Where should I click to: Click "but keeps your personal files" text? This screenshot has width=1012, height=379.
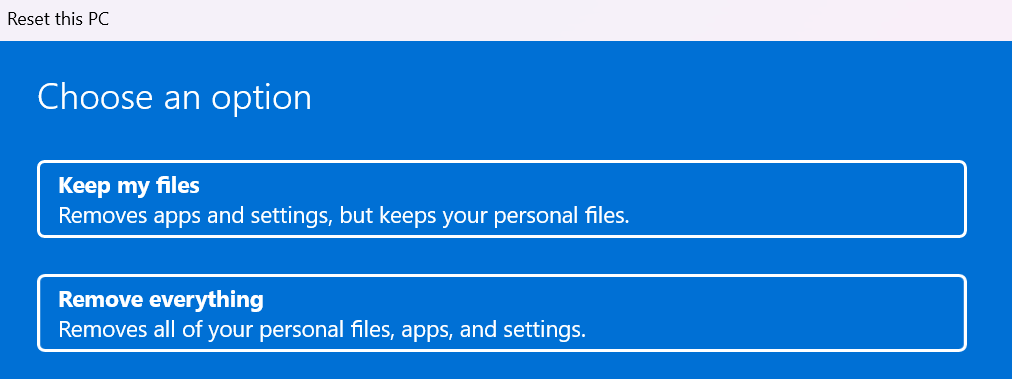coord(483,216)
